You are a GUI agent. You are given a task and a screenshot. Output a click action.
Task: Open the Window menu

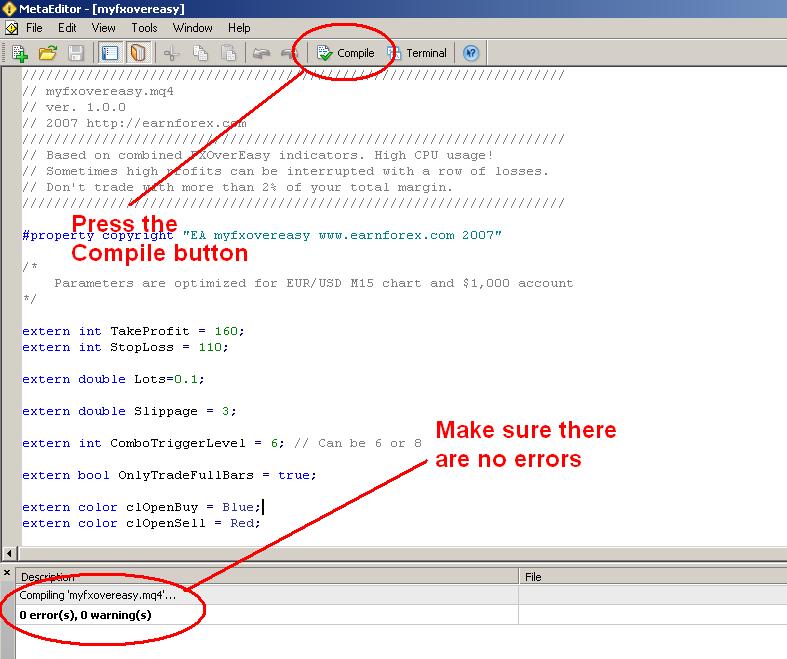pos(193,28)
